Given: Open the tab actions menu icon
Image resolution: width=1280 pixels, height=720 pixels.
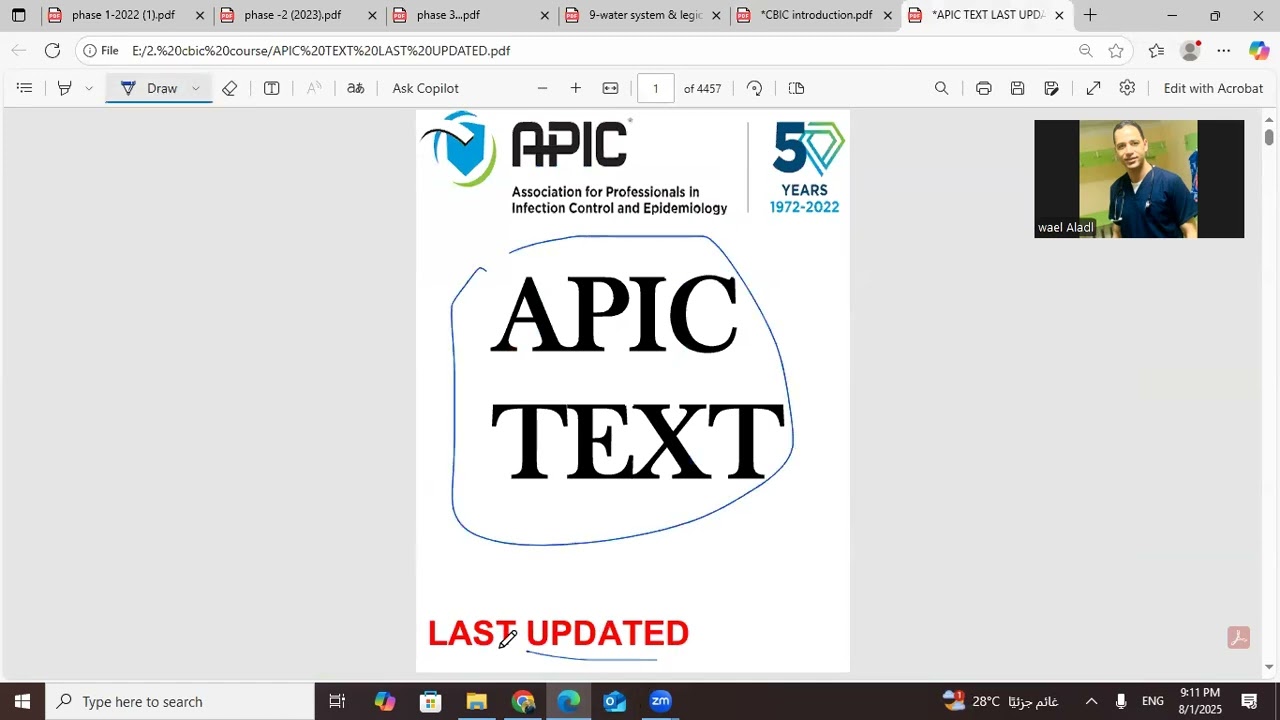Looking at the screenshot, I should pos(18,15).
